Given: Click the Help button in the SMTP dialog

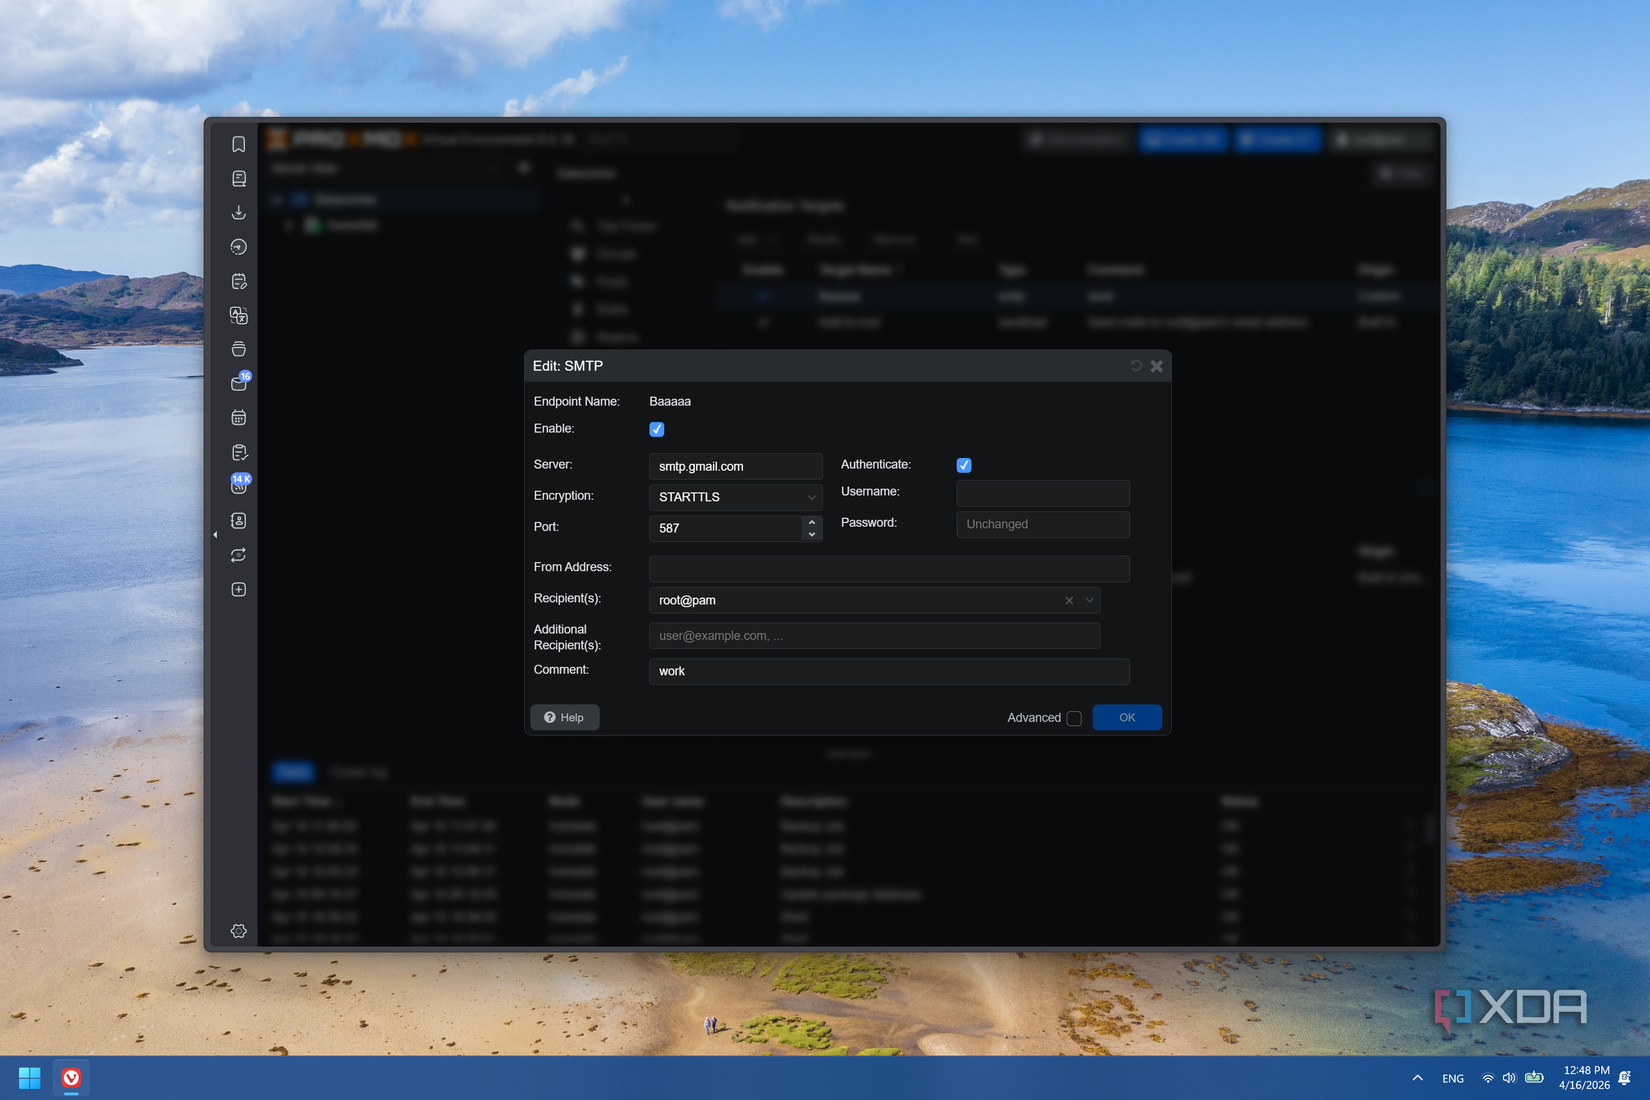Looking at the screenshot, I should (564, 717).
